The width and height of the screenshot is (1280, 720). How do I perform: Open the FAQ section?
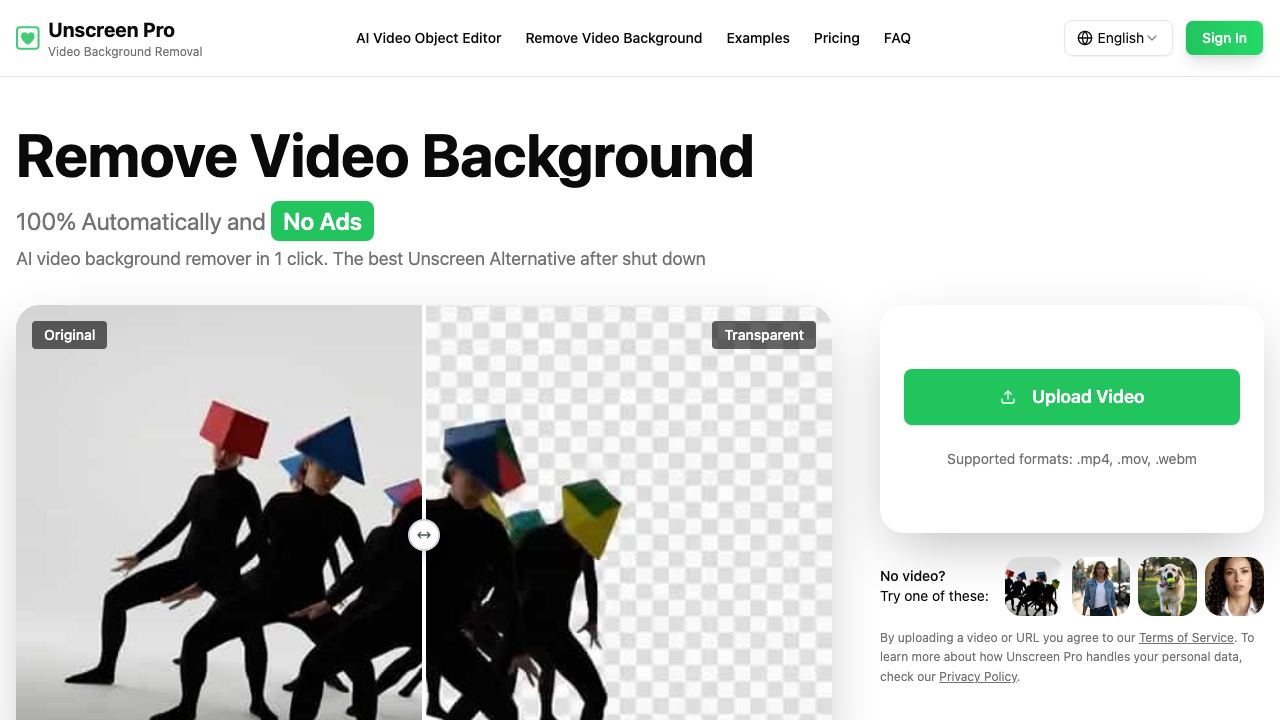click(x=897, y=38)
